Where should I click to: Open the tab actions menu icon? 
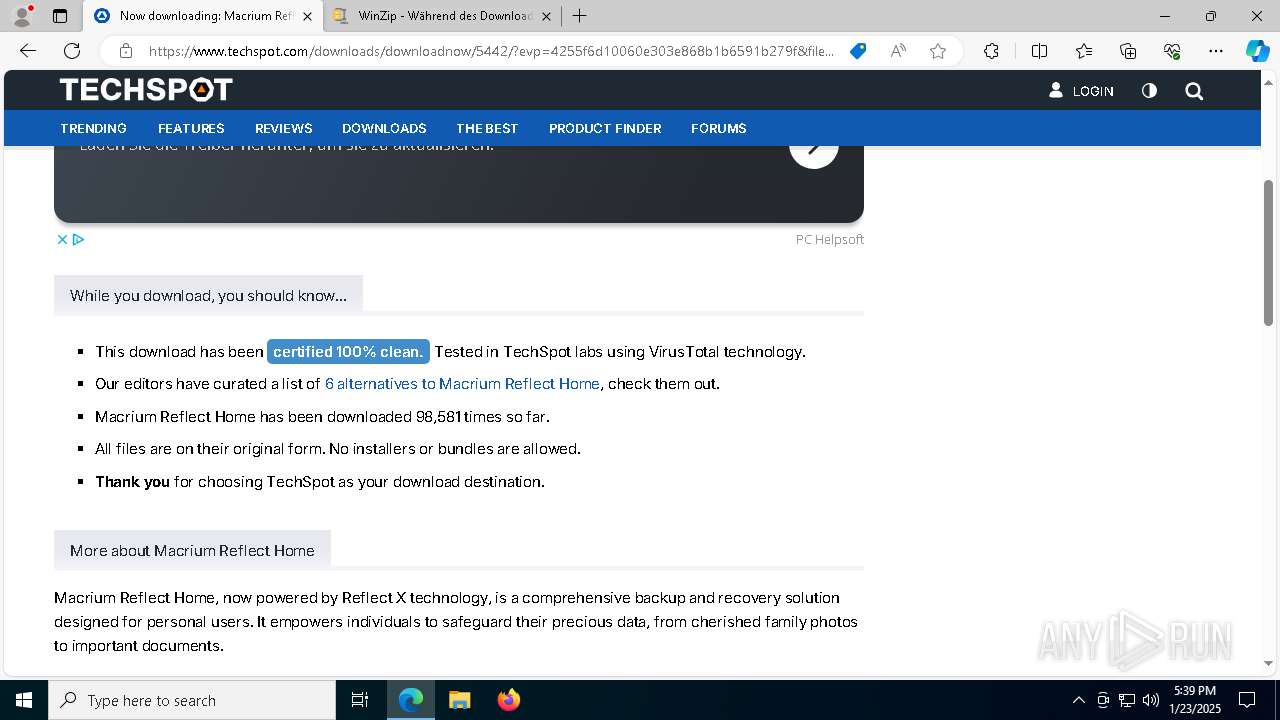pos(60,16)
